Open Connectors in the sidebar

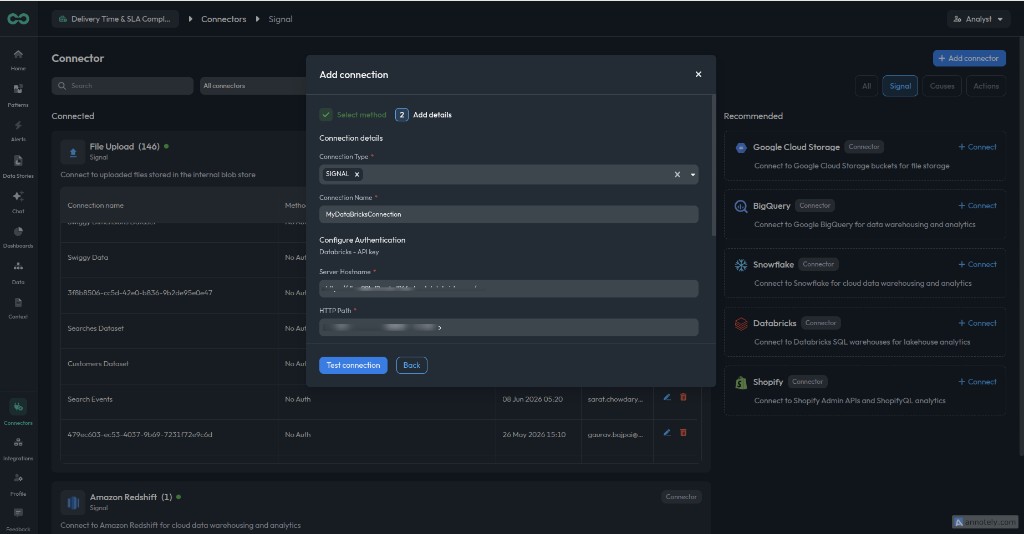click(18, 413)
